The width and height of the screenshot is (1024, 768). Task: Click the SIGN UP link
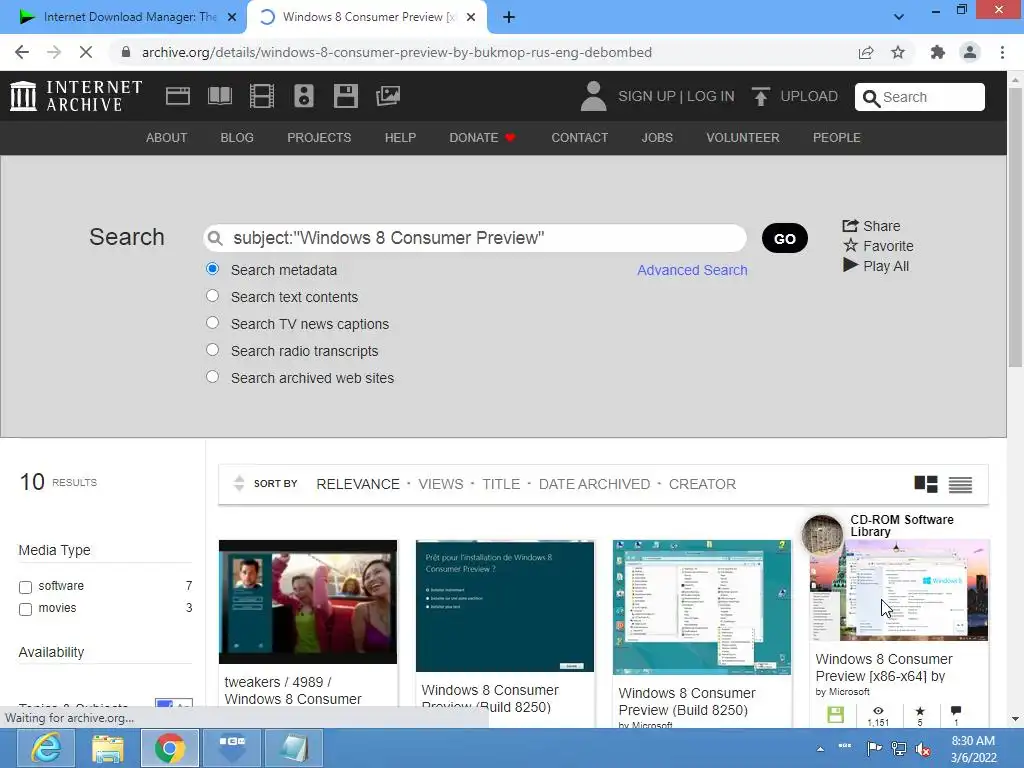(x=647, y=96)
